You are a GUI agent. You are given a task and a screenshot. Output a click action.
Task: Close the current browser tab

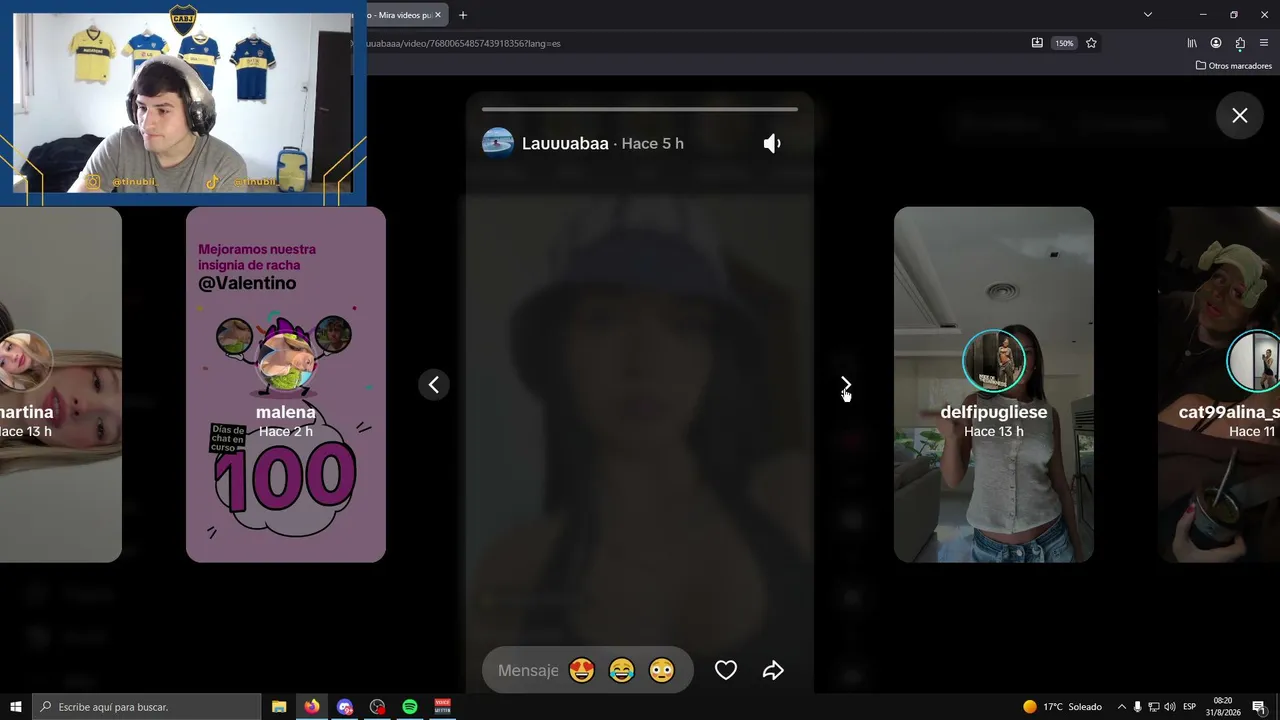pyautogui.click(x=437, y=15)
